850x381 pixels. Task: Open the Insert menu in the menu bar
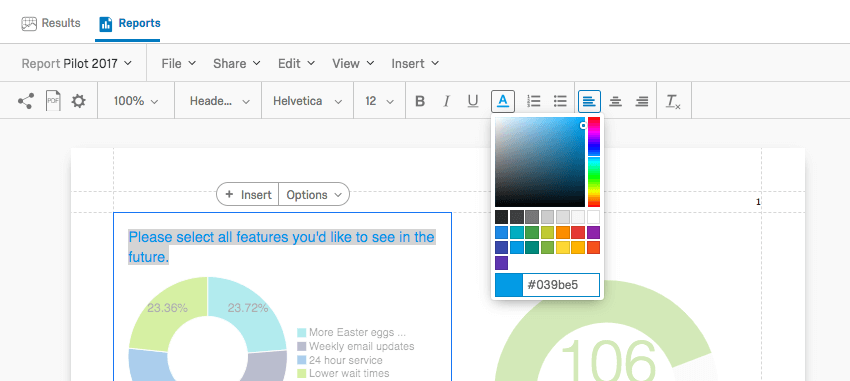click(x=415, y=63)
